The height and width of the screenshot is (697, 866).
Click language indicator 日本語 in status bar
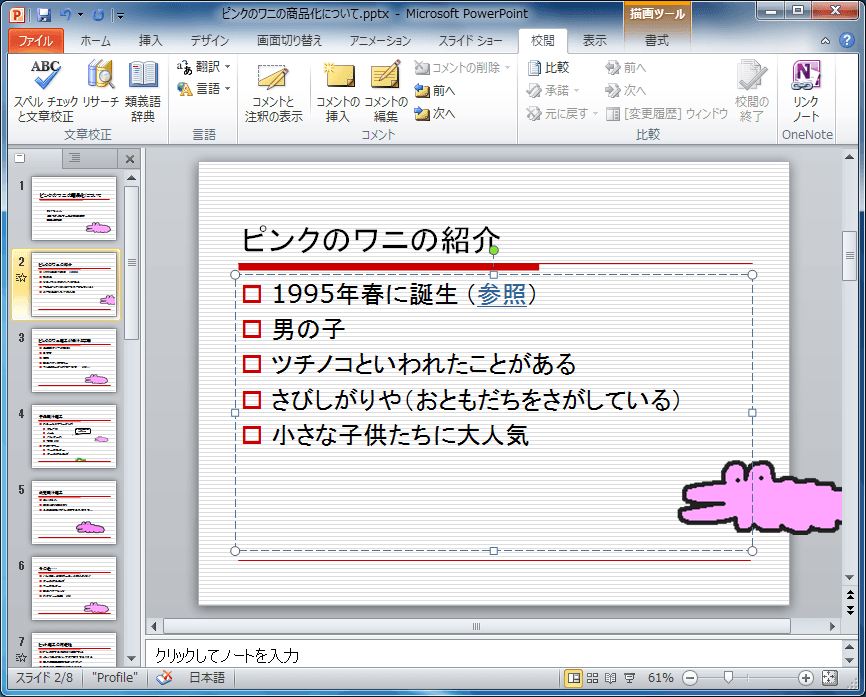(207, 678)
